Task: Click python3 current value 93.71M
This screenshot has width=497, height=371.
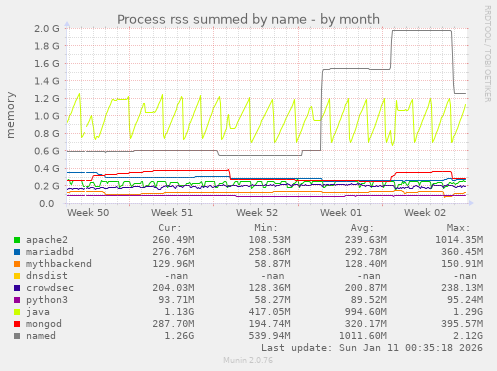Action: (x=176, y=300)
